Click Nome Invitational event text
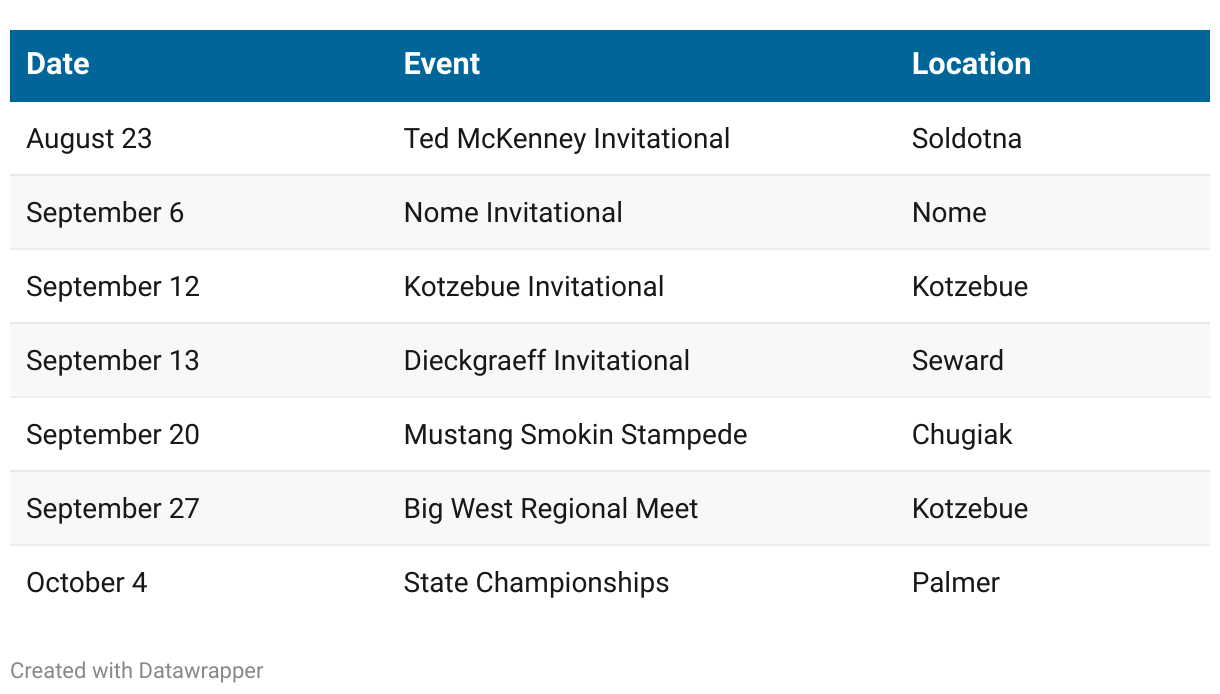Image resolution: width=1220 pixels, height=694 pixels. (513, 212)
